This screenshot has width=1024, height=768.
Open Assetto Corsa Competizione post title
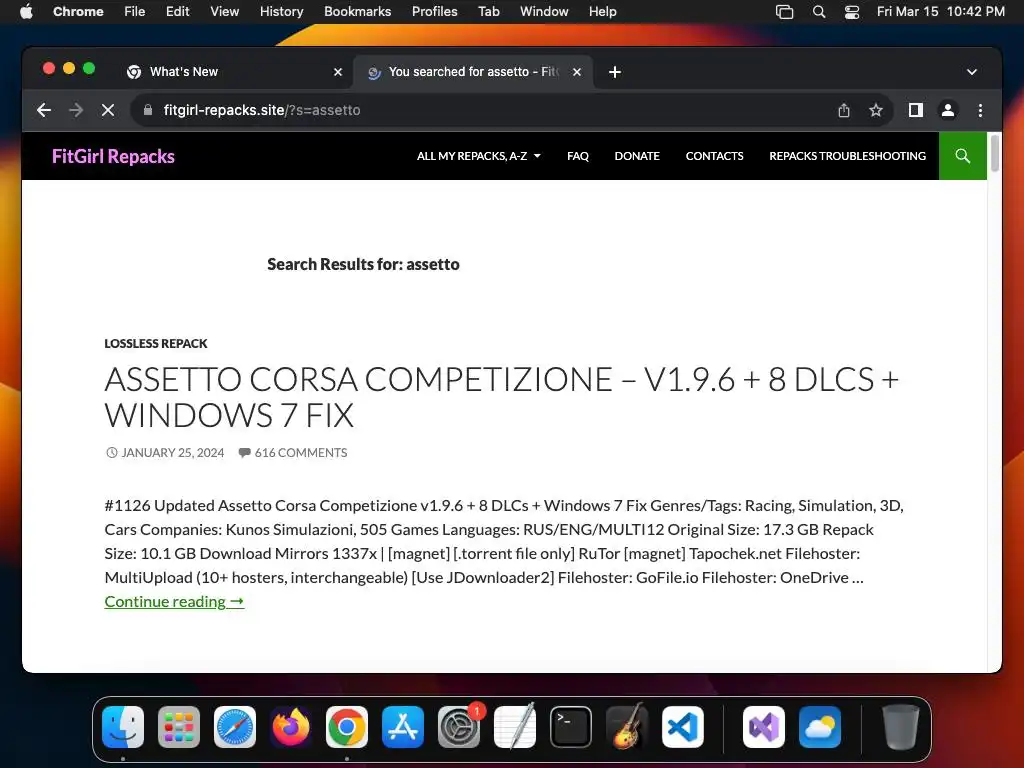pyautogui.click(x=502, y=397)
